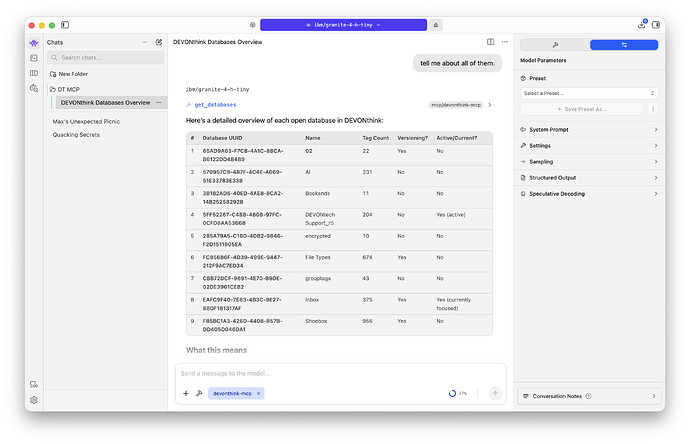Switch to the sliders parameters tab
690x444 pixels.
tap(624, 45)
